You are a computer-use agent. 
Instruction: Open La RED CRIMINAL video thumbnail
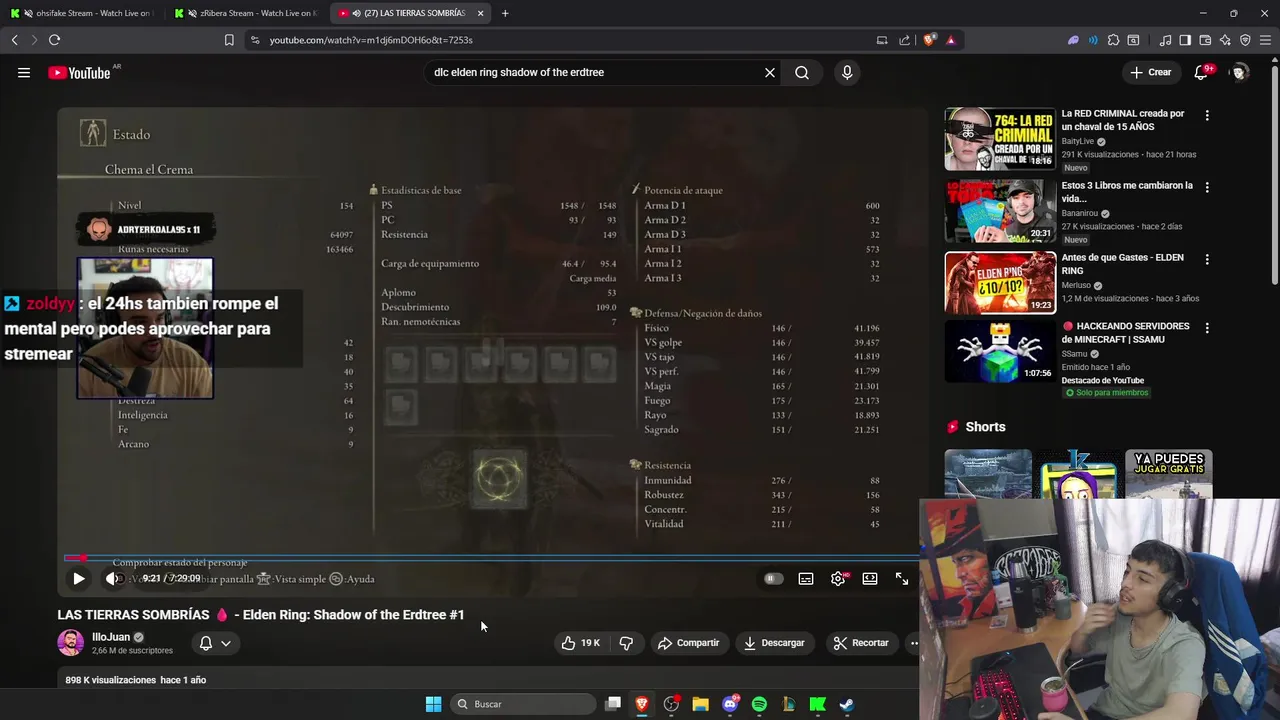pos(1000,139)
